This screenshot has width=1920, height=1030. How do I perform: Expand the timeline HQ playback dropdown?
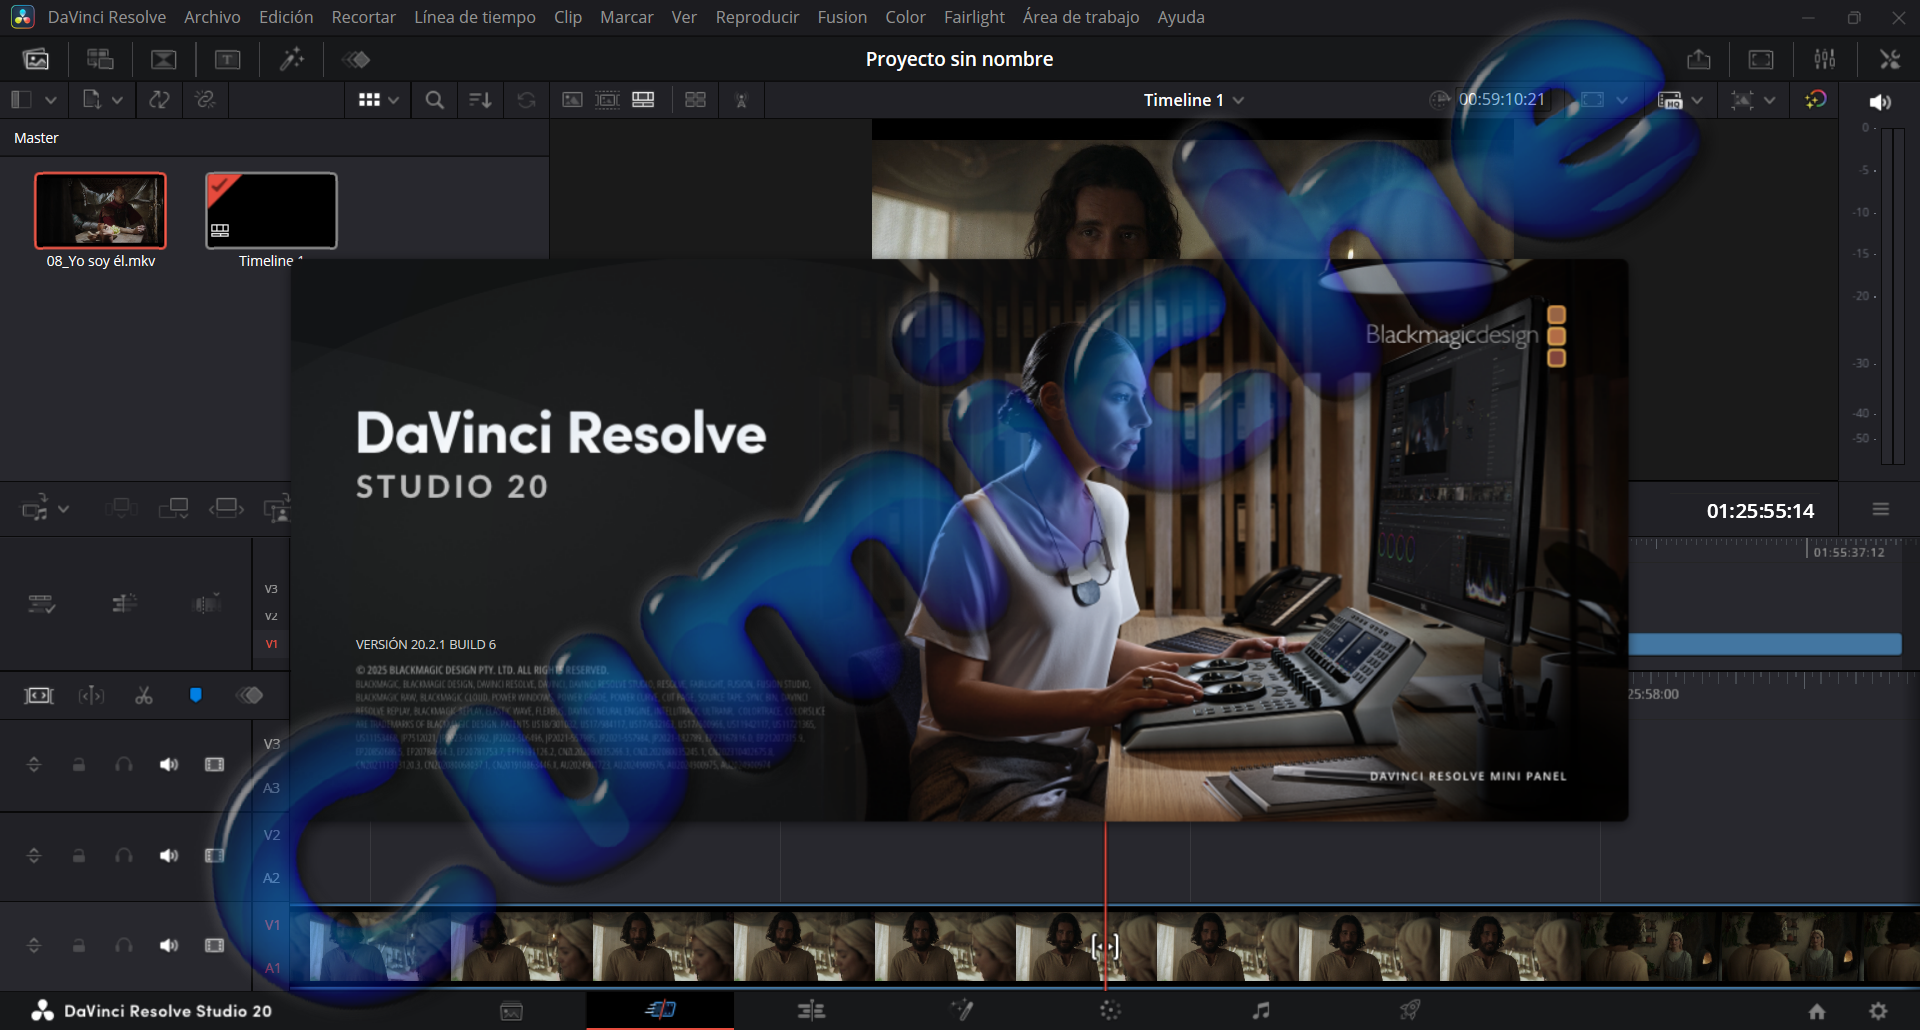1697,100
